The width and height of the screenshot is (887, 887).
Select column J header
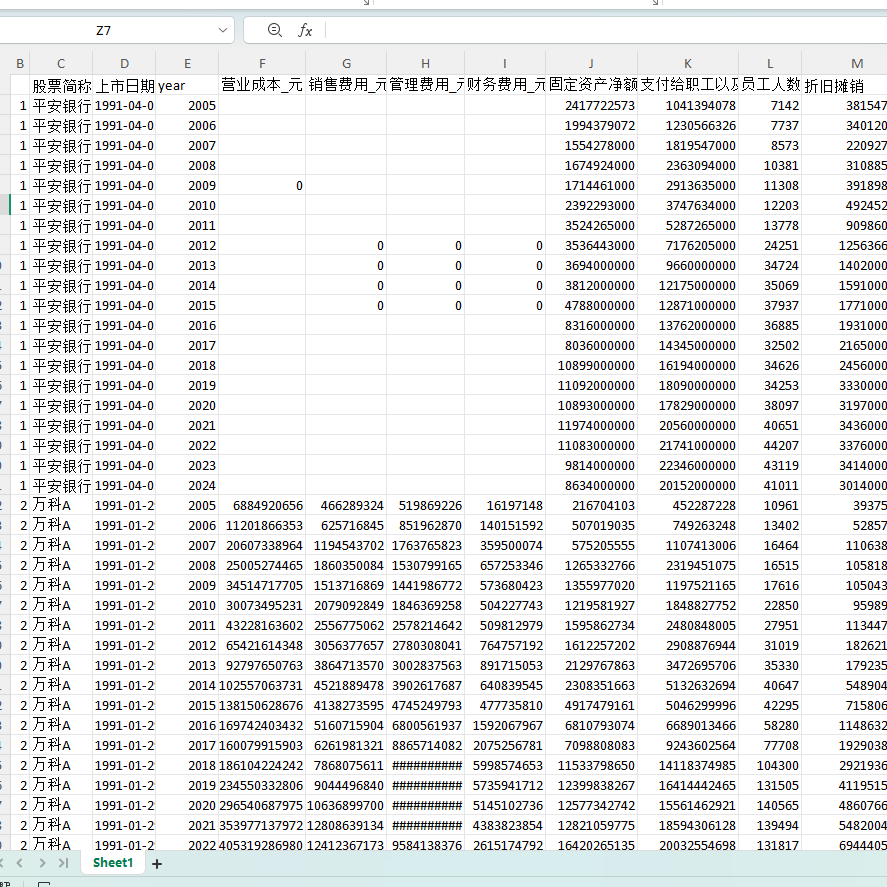(x=591, y=64)
